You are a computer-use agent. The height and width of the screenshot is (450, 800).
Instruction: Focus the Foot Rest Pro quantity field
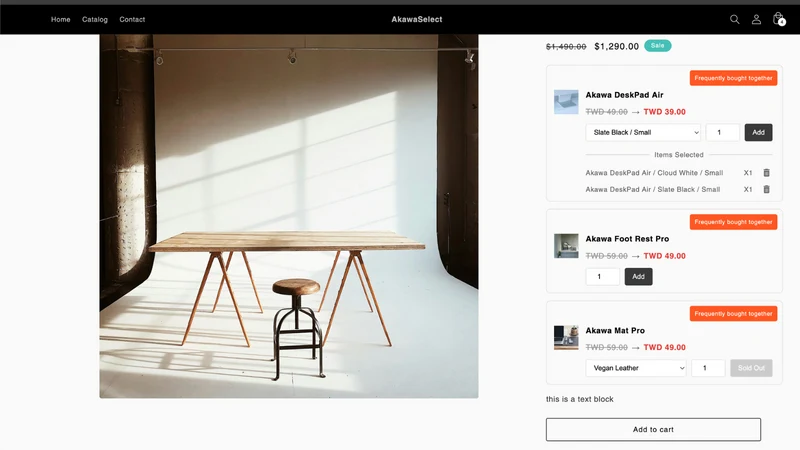click(603, 277)
